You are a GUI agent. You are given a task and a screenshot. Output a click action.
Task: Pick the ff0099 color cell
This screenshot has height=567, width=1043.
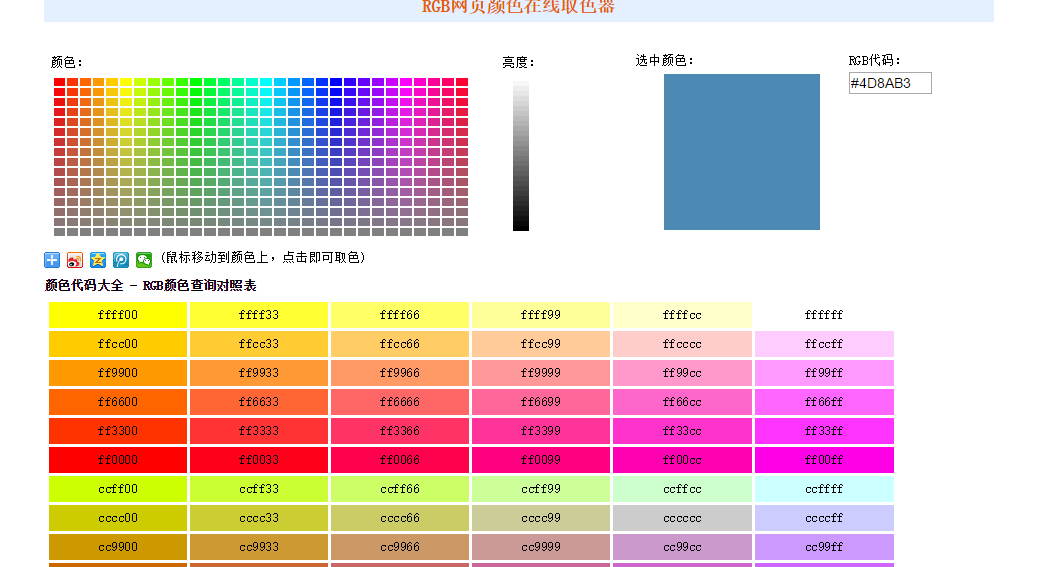[x=541, y=460]
